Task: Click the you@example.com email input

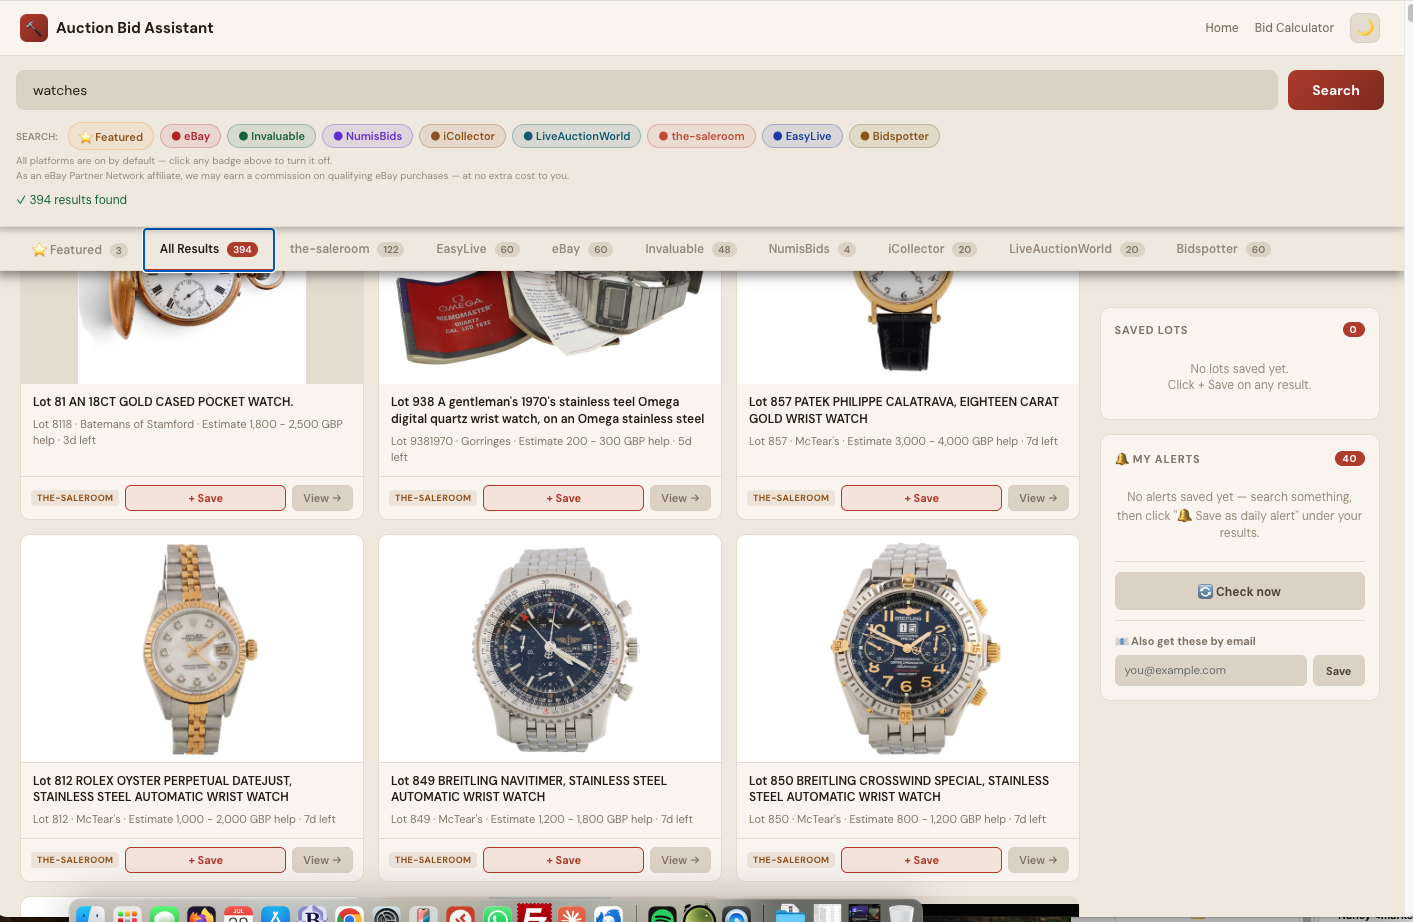Action: 1210,671
